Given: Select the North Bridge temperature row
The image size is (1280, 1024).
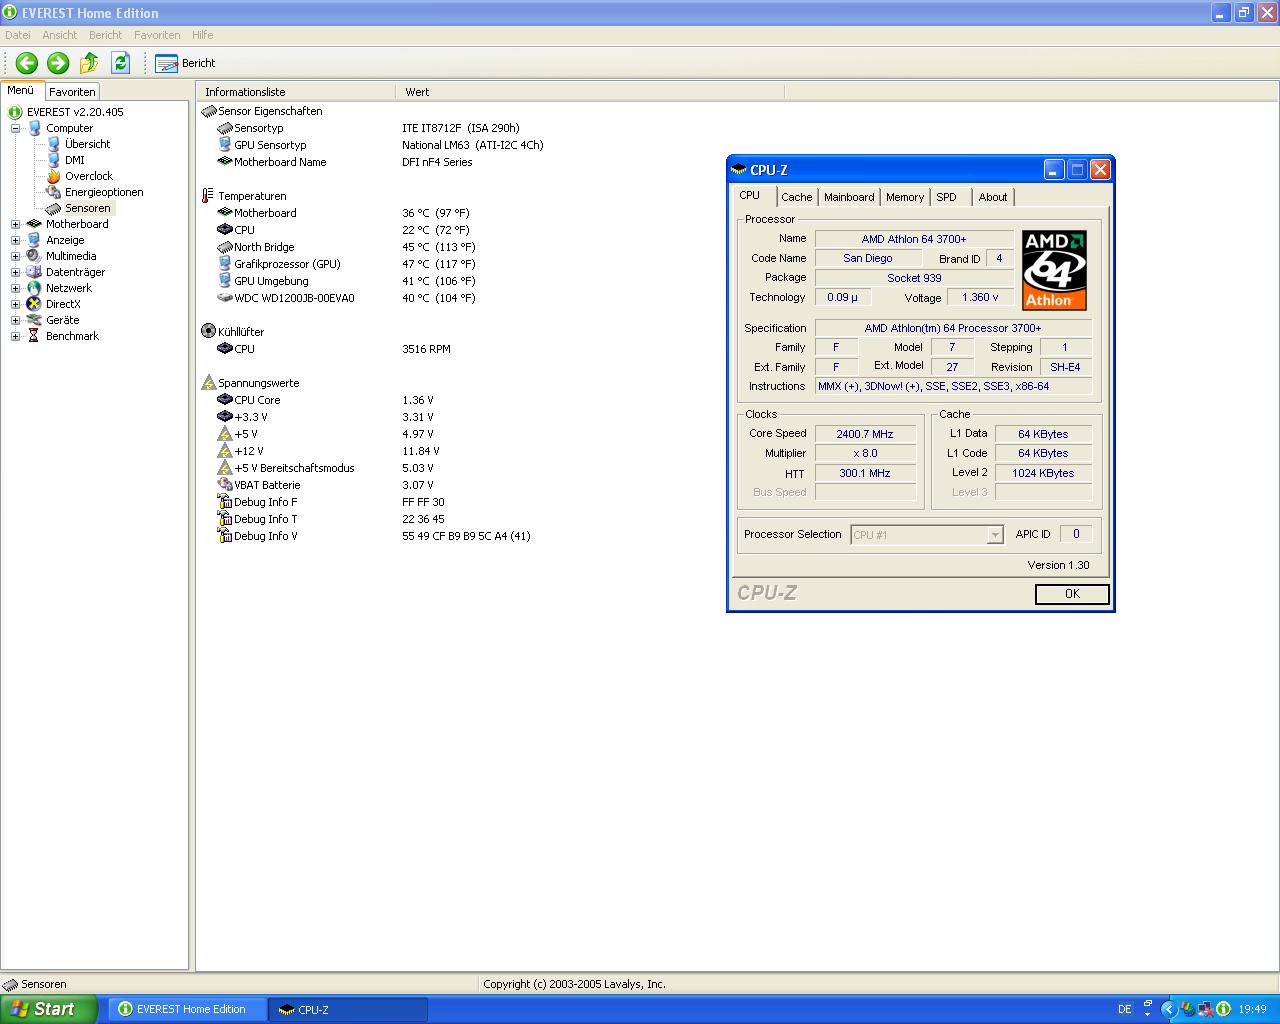Looking at the screenshot, I should 264,247.
